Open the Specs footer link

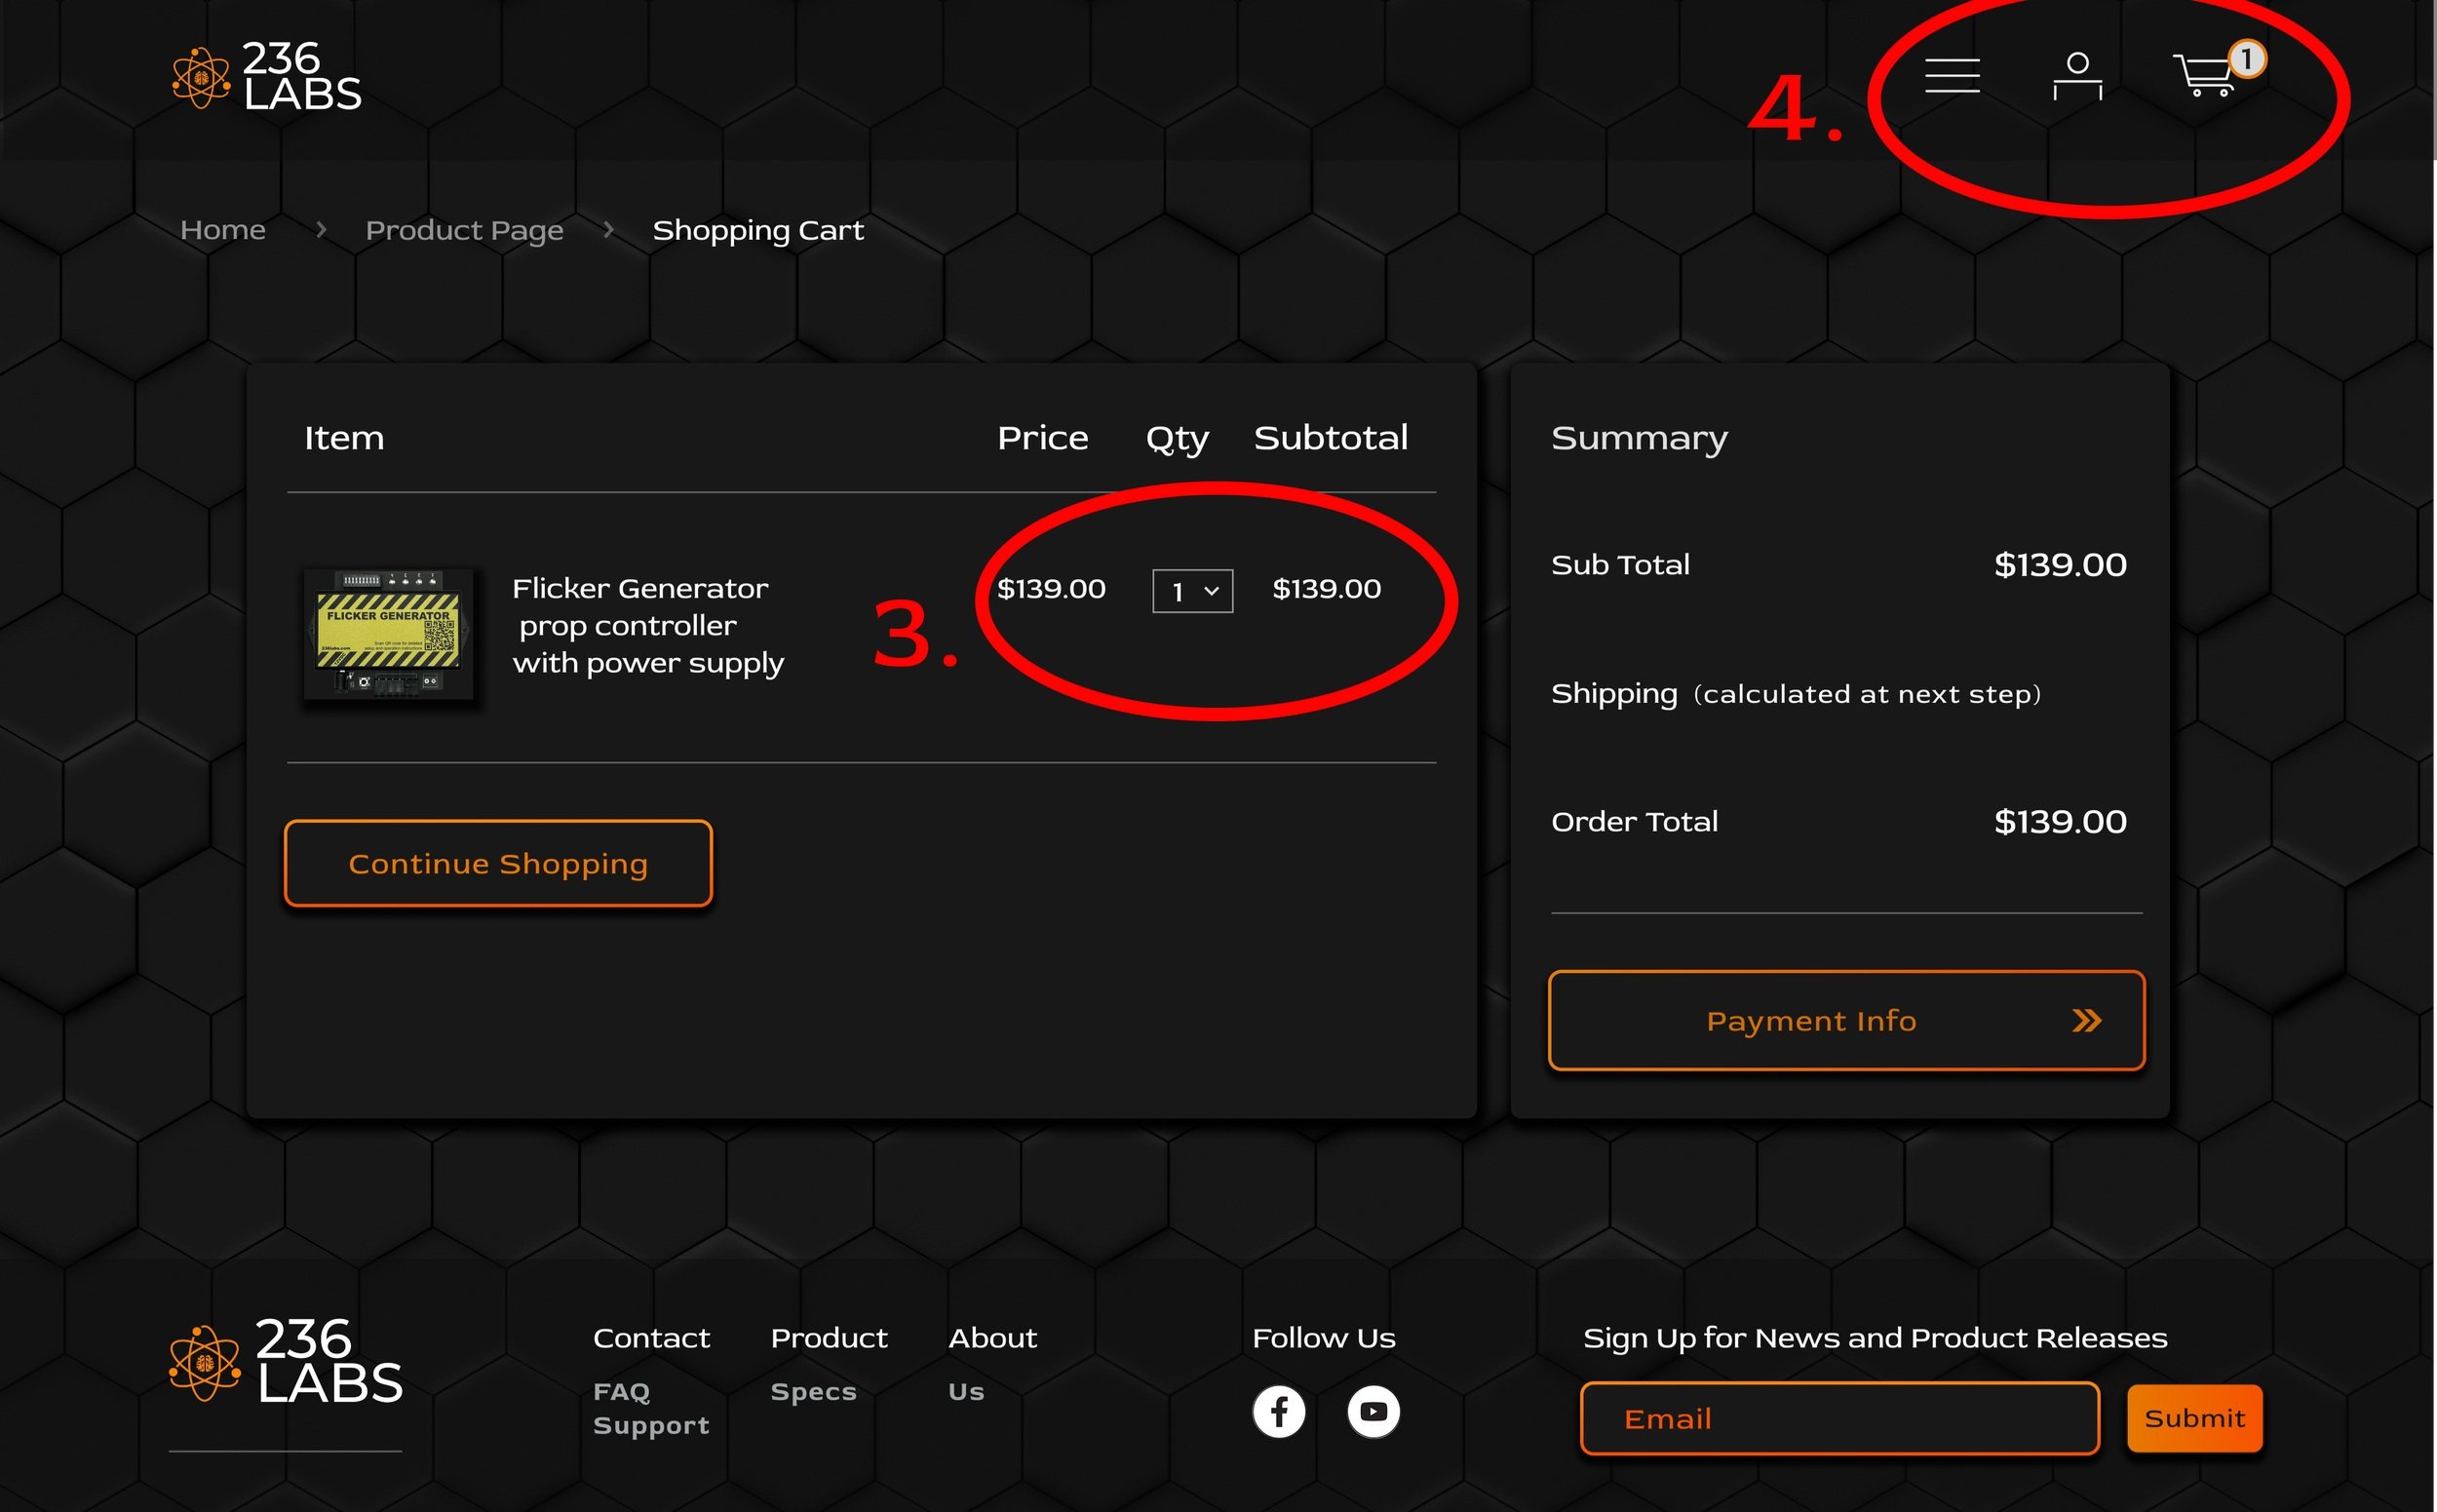(x=813, y=1391)
